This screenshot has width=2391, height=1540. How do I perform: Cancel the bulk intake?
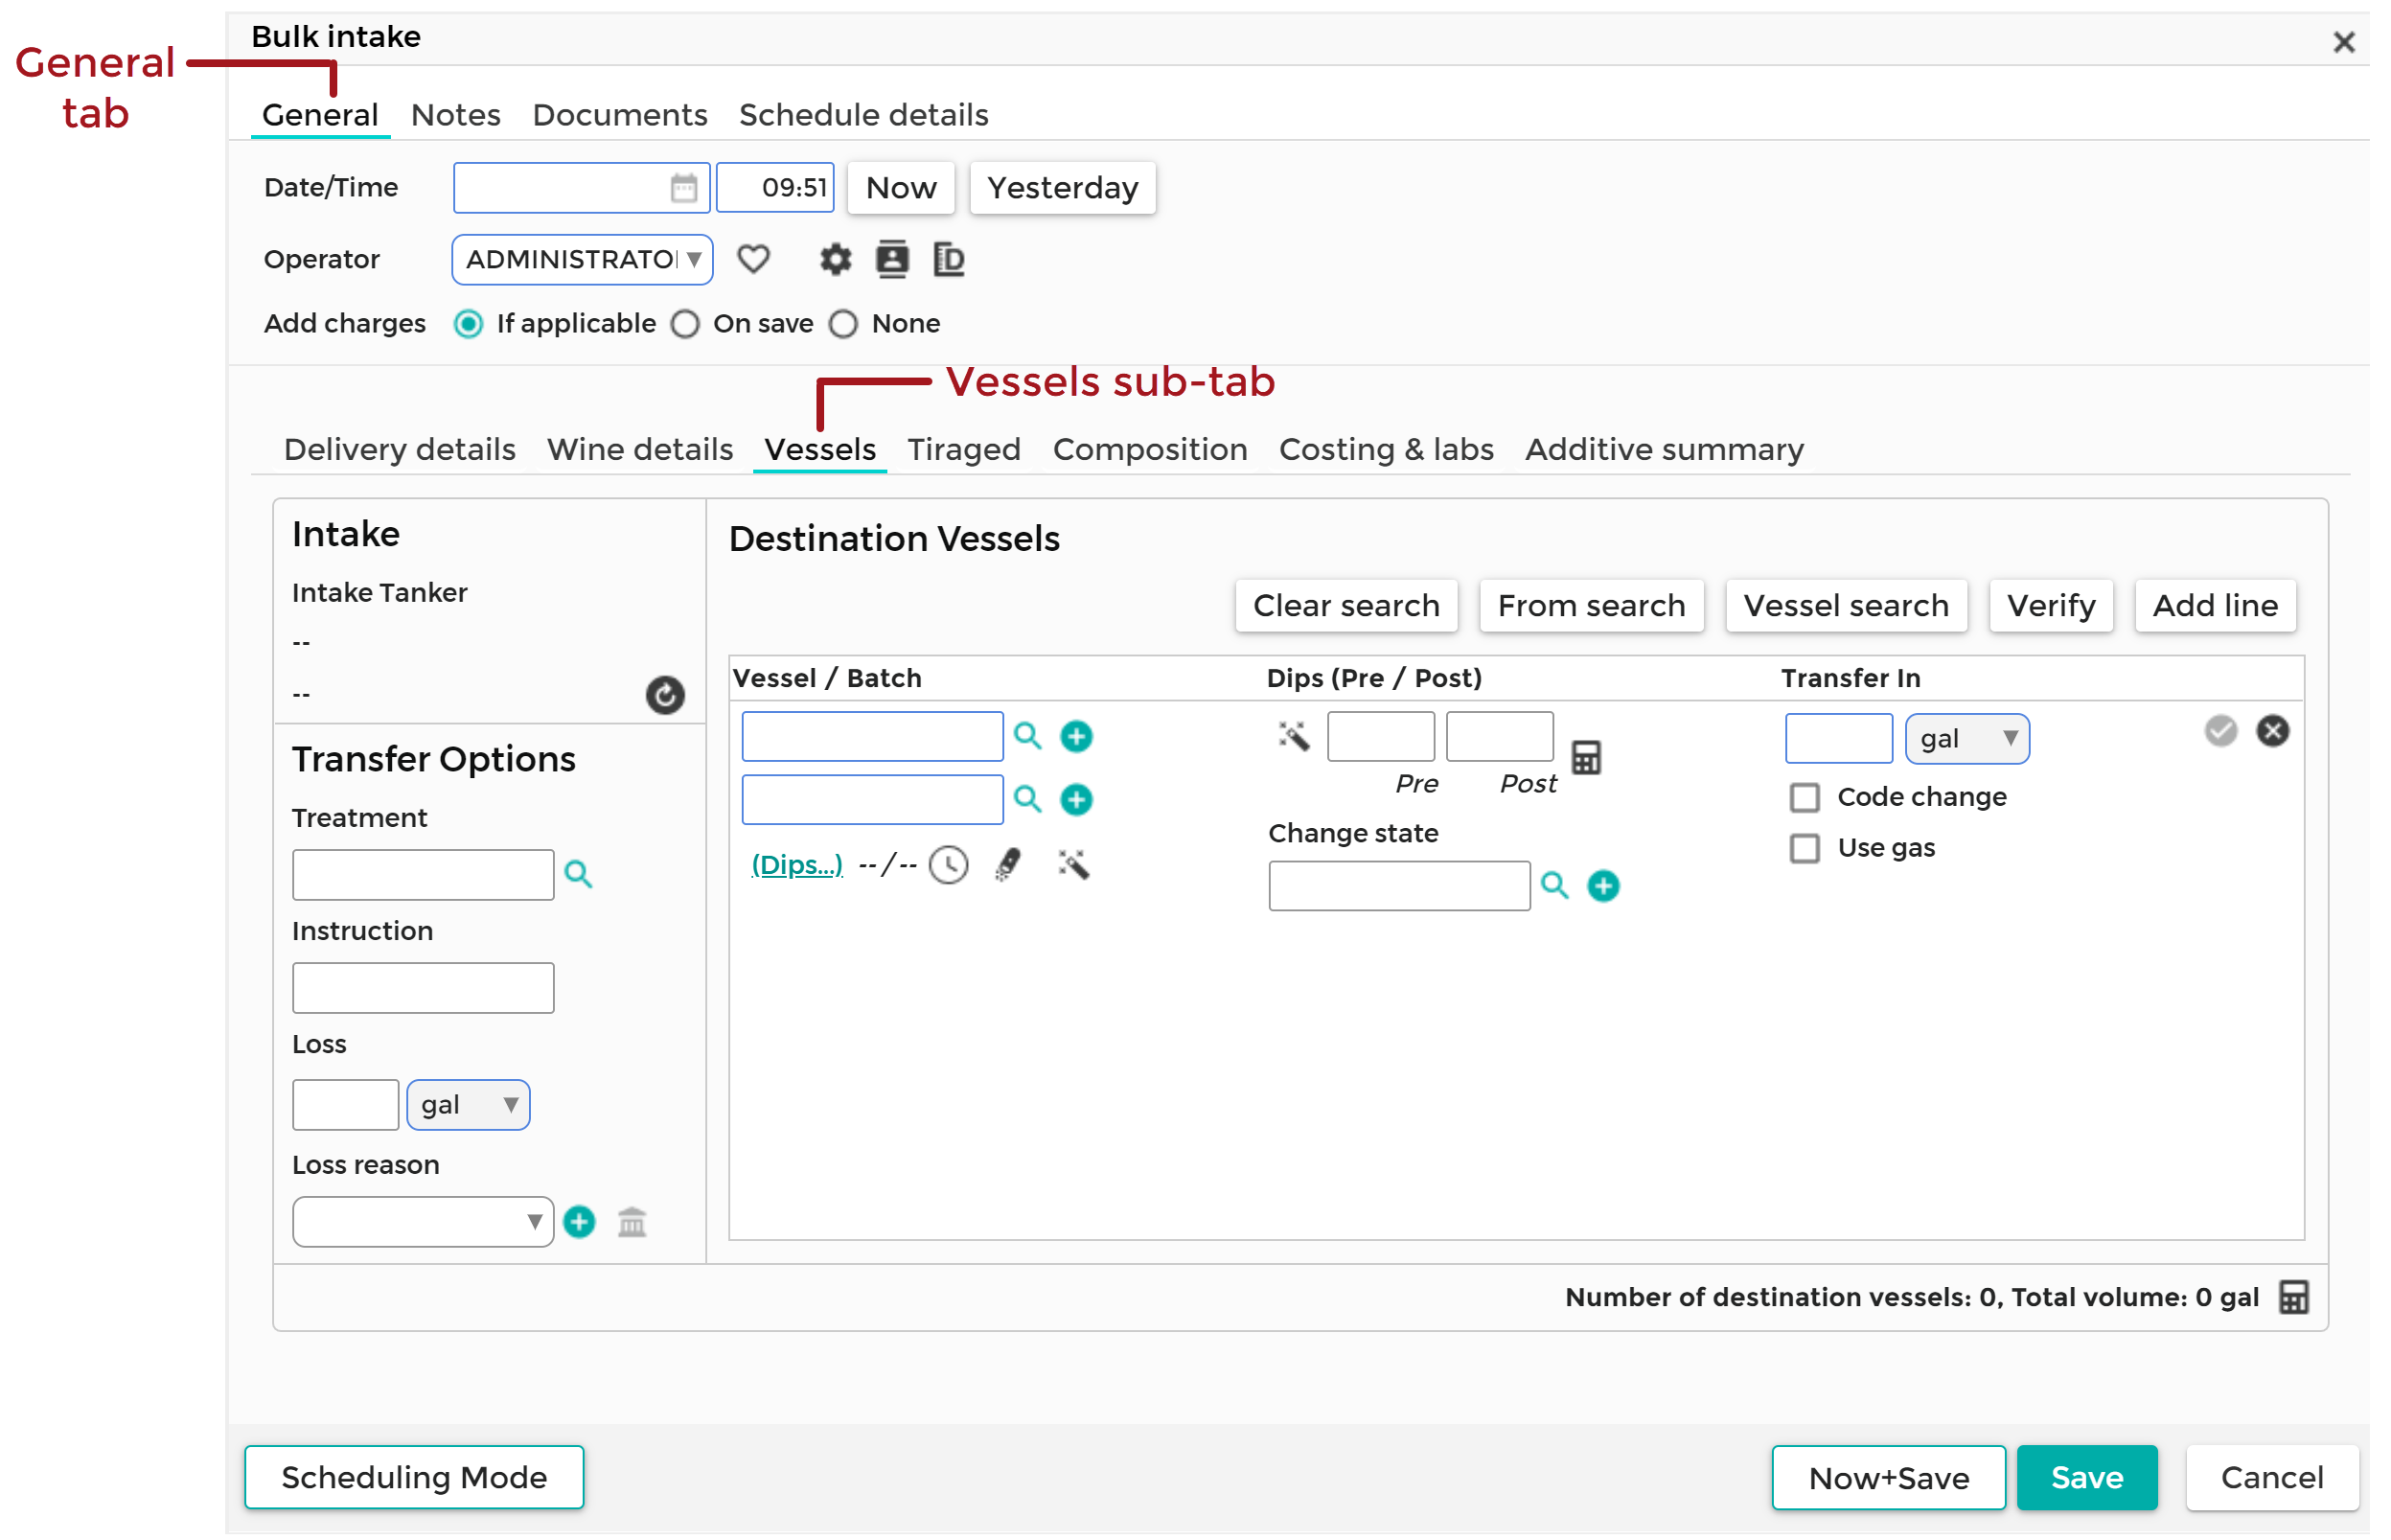pos(2271,1477)
